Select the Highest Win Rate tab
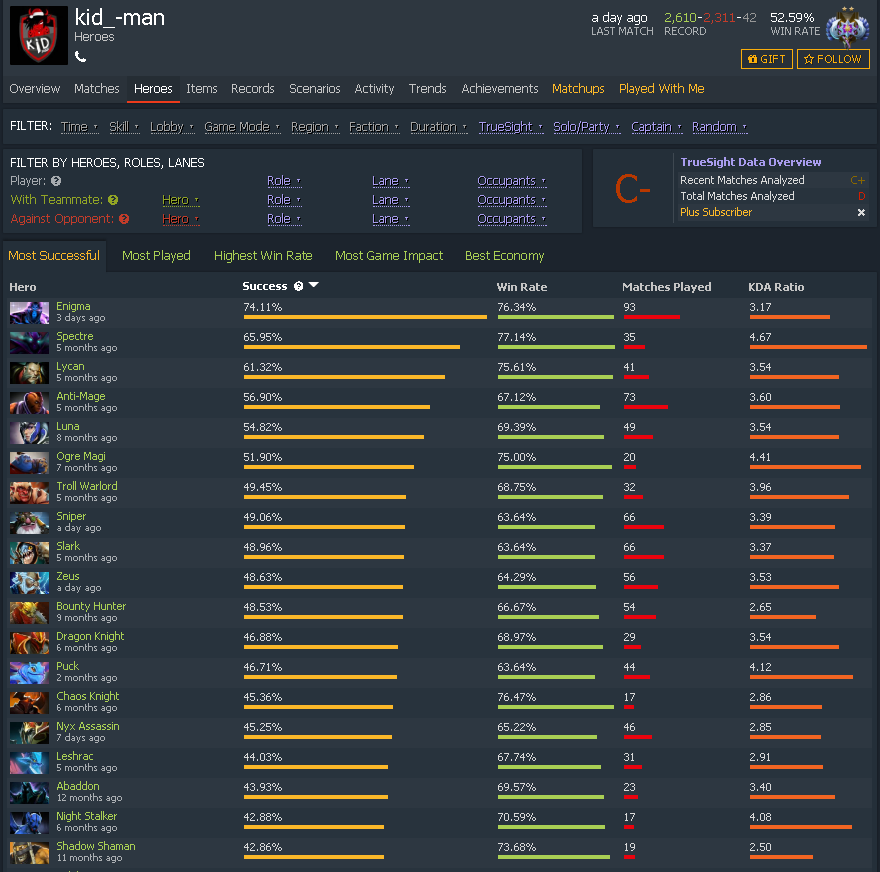This screenshot has width=880, height=872. [x=263, y=255]
